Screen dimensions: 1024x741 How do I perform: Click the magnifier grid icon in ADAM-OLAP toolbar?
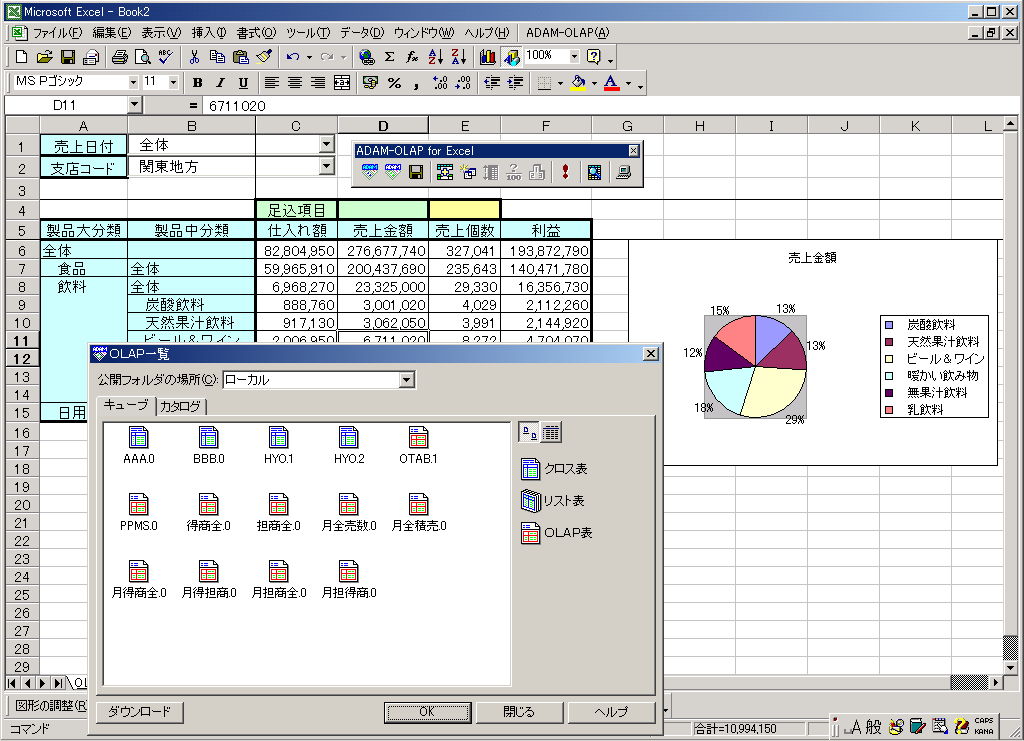click(x=594, y=172)
